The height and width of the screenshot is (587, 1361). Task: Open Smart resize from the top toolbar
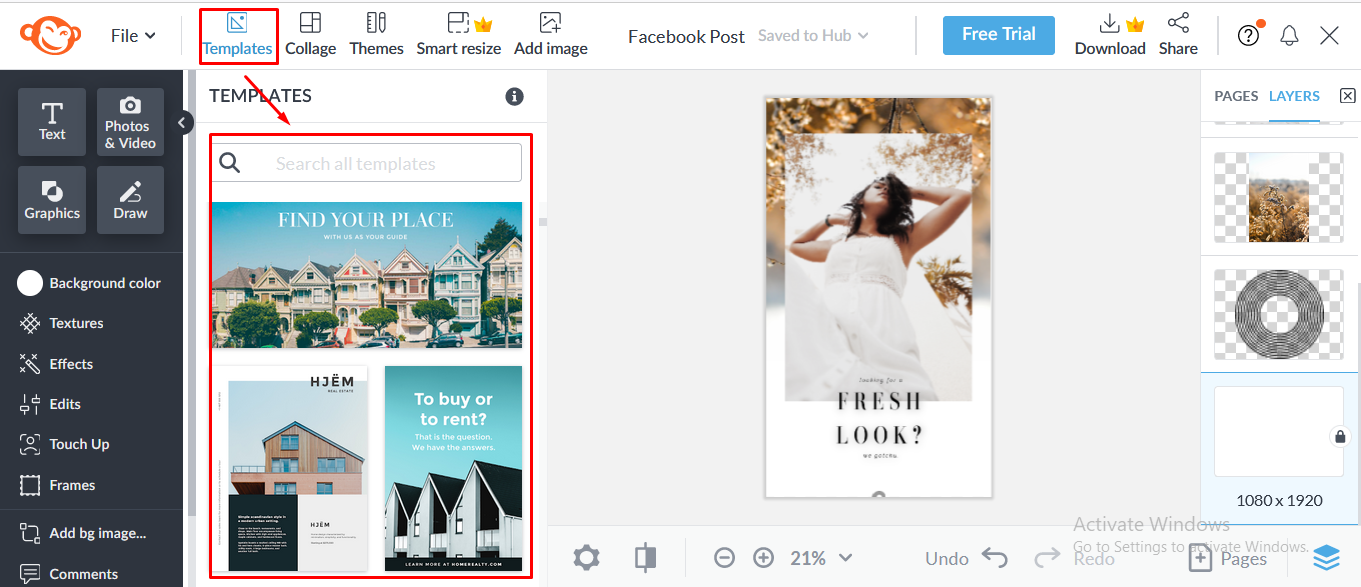click(x=459, y=33)
